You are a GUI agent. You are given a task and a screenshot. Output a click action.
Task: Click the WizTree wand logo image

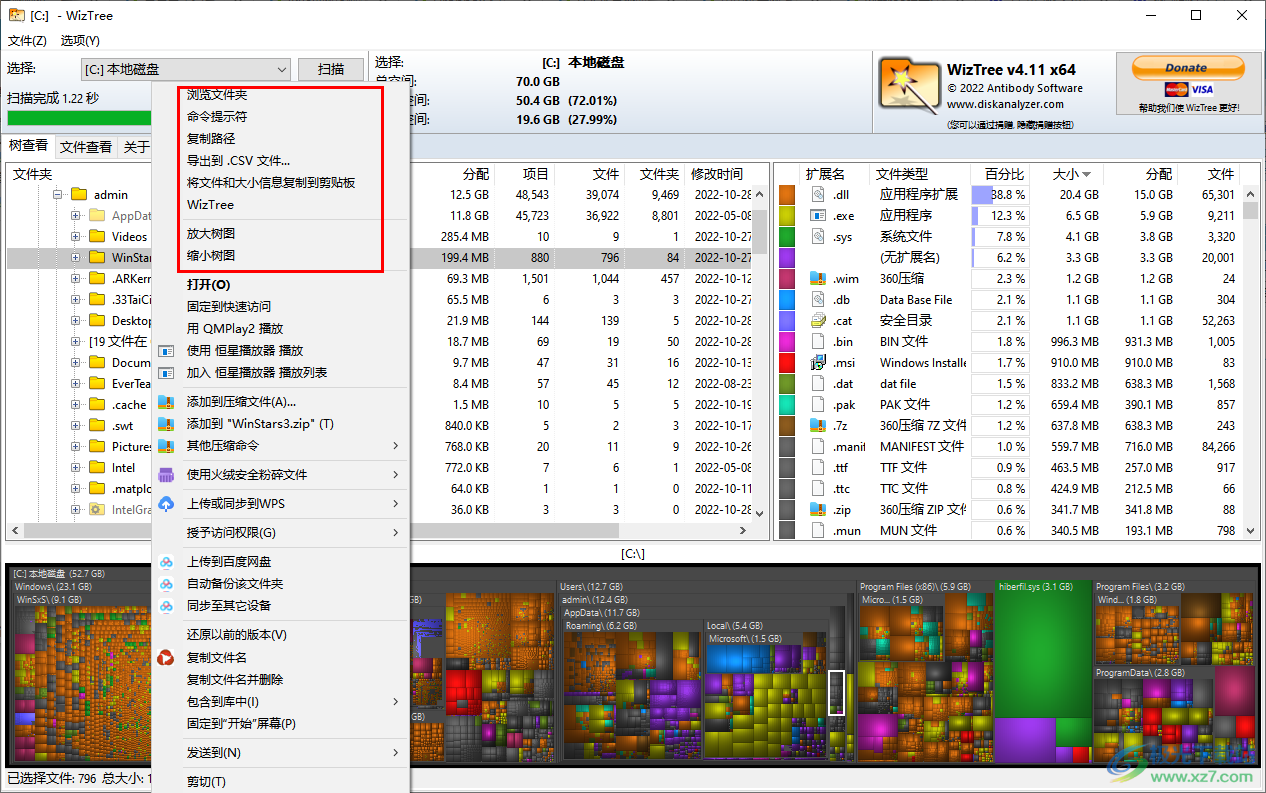[x=909, y=84]
